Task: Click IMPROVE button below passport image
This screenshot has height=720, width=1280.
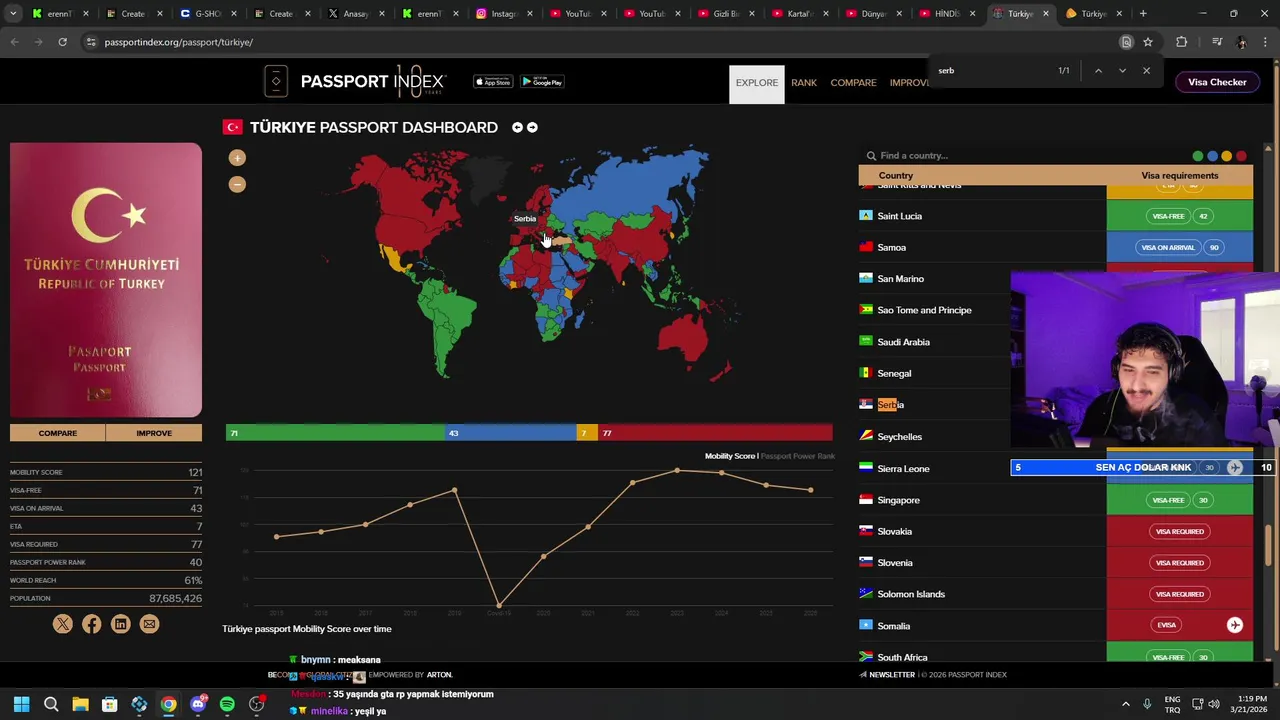Action: coord(154,433)
